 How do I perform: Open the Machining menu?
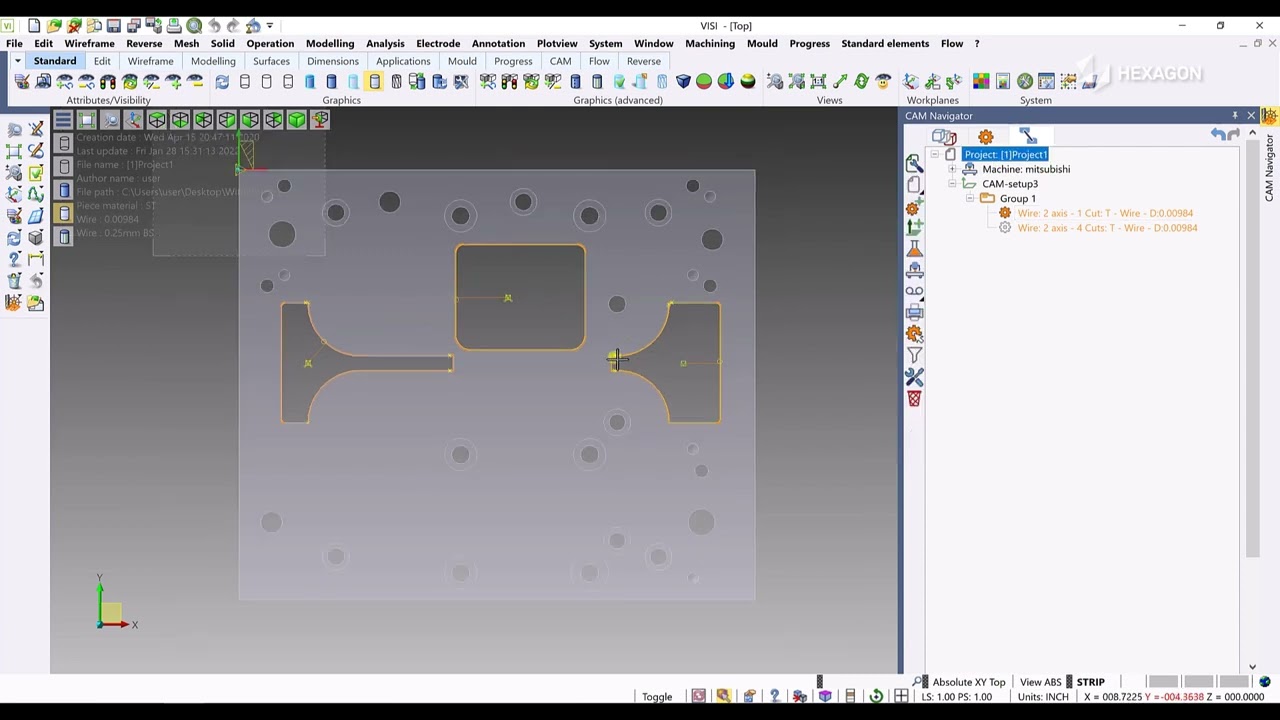point(709,44)
